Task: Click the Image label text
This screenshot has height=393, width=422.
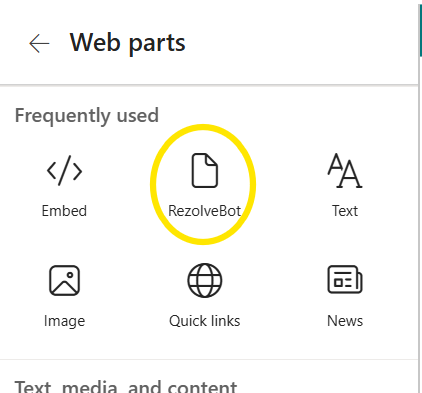Action: 64,321
